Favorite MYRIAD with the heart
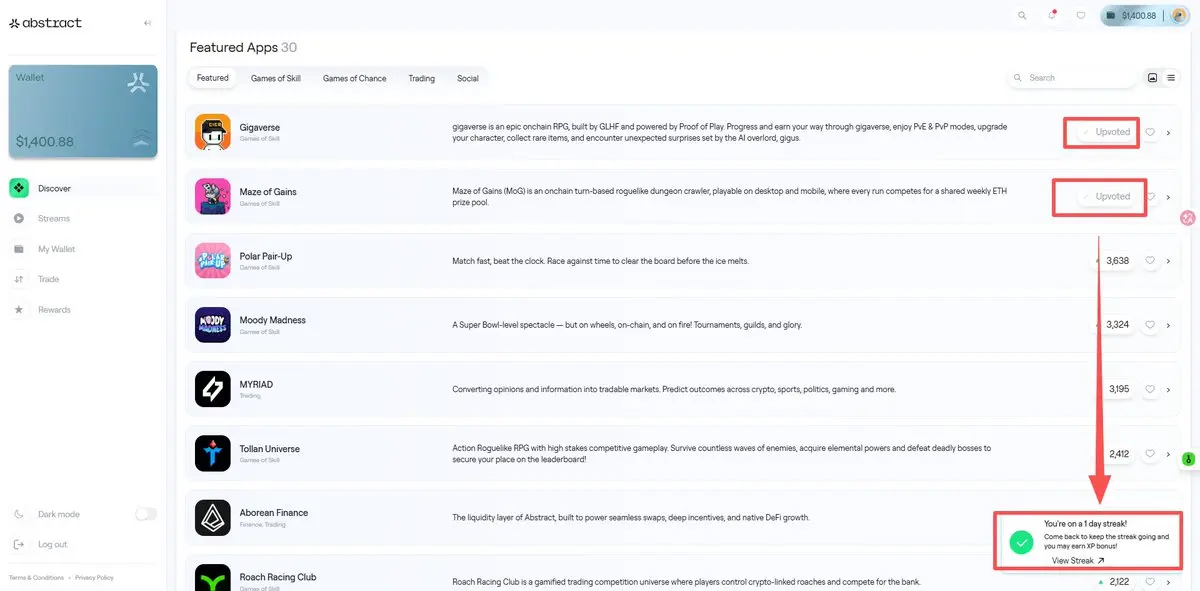The height and width of the screenshot is (591, 1200). 1150,389
